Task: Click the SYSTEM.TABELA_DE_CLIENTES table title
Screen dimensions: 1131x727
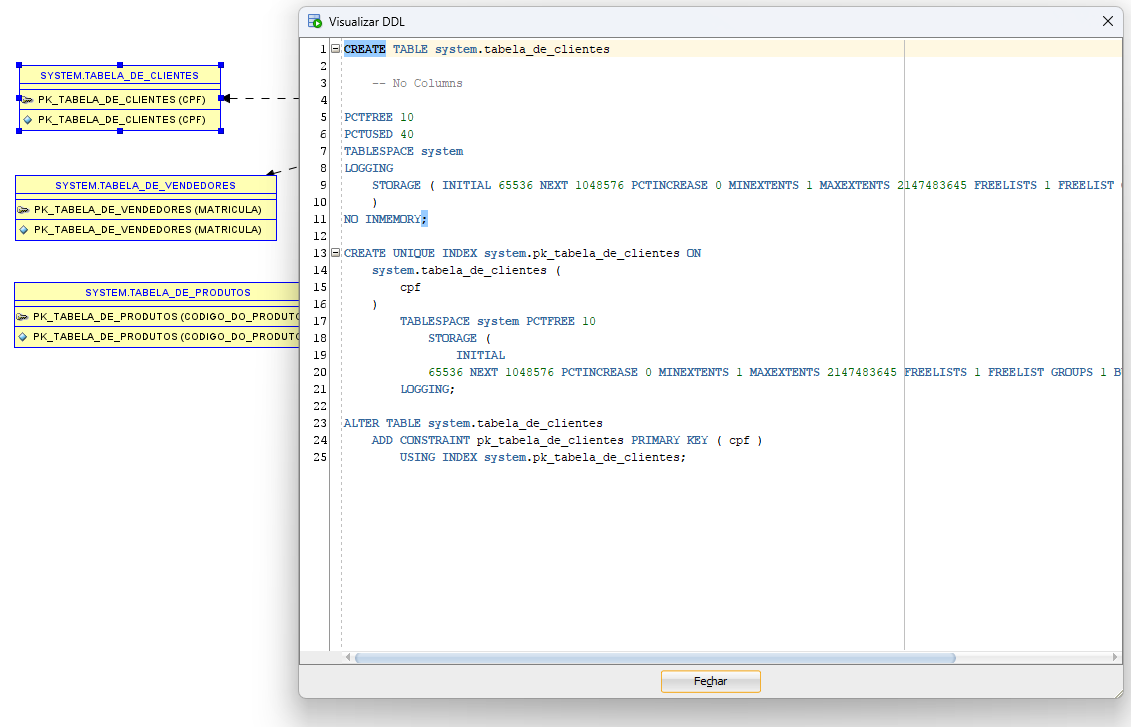Action: click(119, 75)
